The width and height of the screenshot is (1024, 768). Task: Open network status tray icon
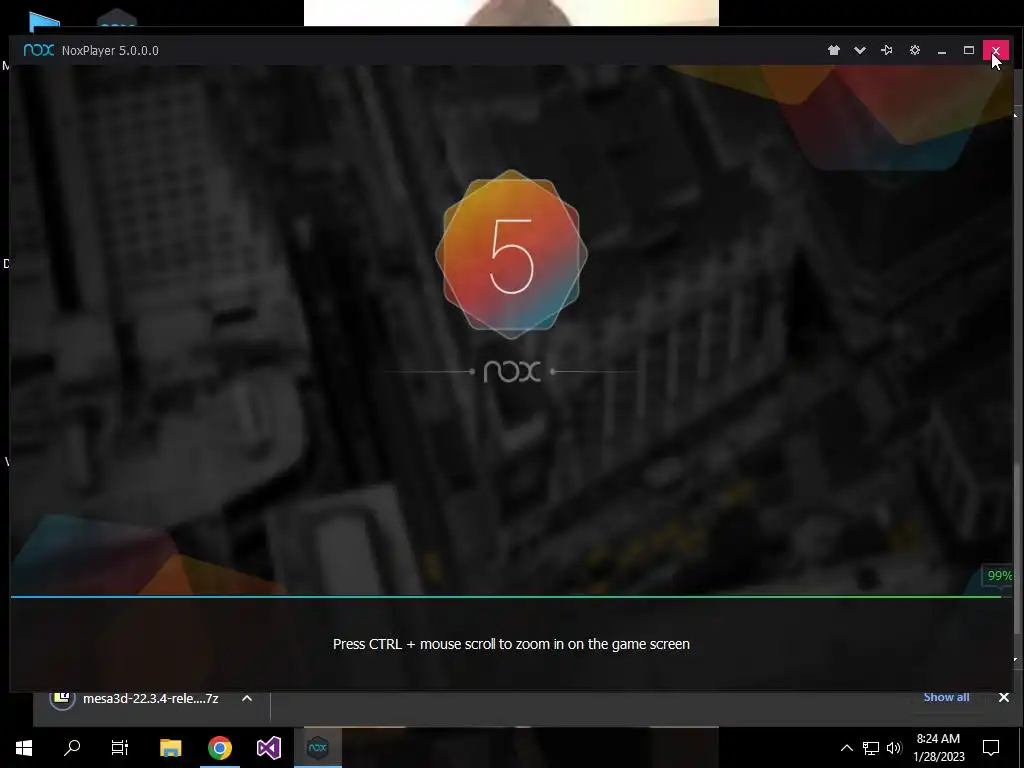871,748
